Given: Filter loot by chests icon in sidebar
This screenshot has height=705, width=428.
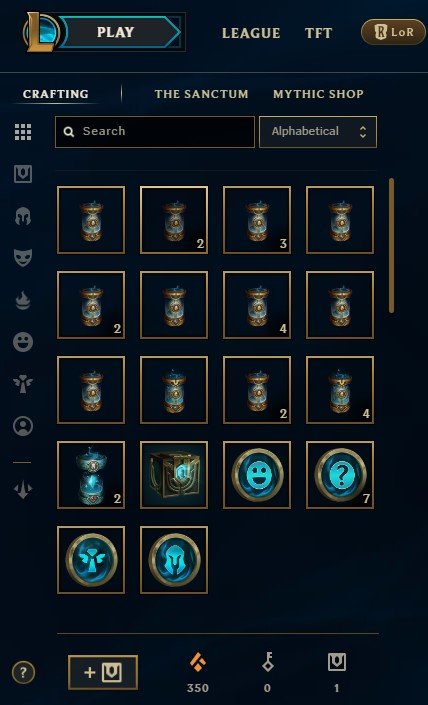Looking at the screenshot, I should point(23,174).
